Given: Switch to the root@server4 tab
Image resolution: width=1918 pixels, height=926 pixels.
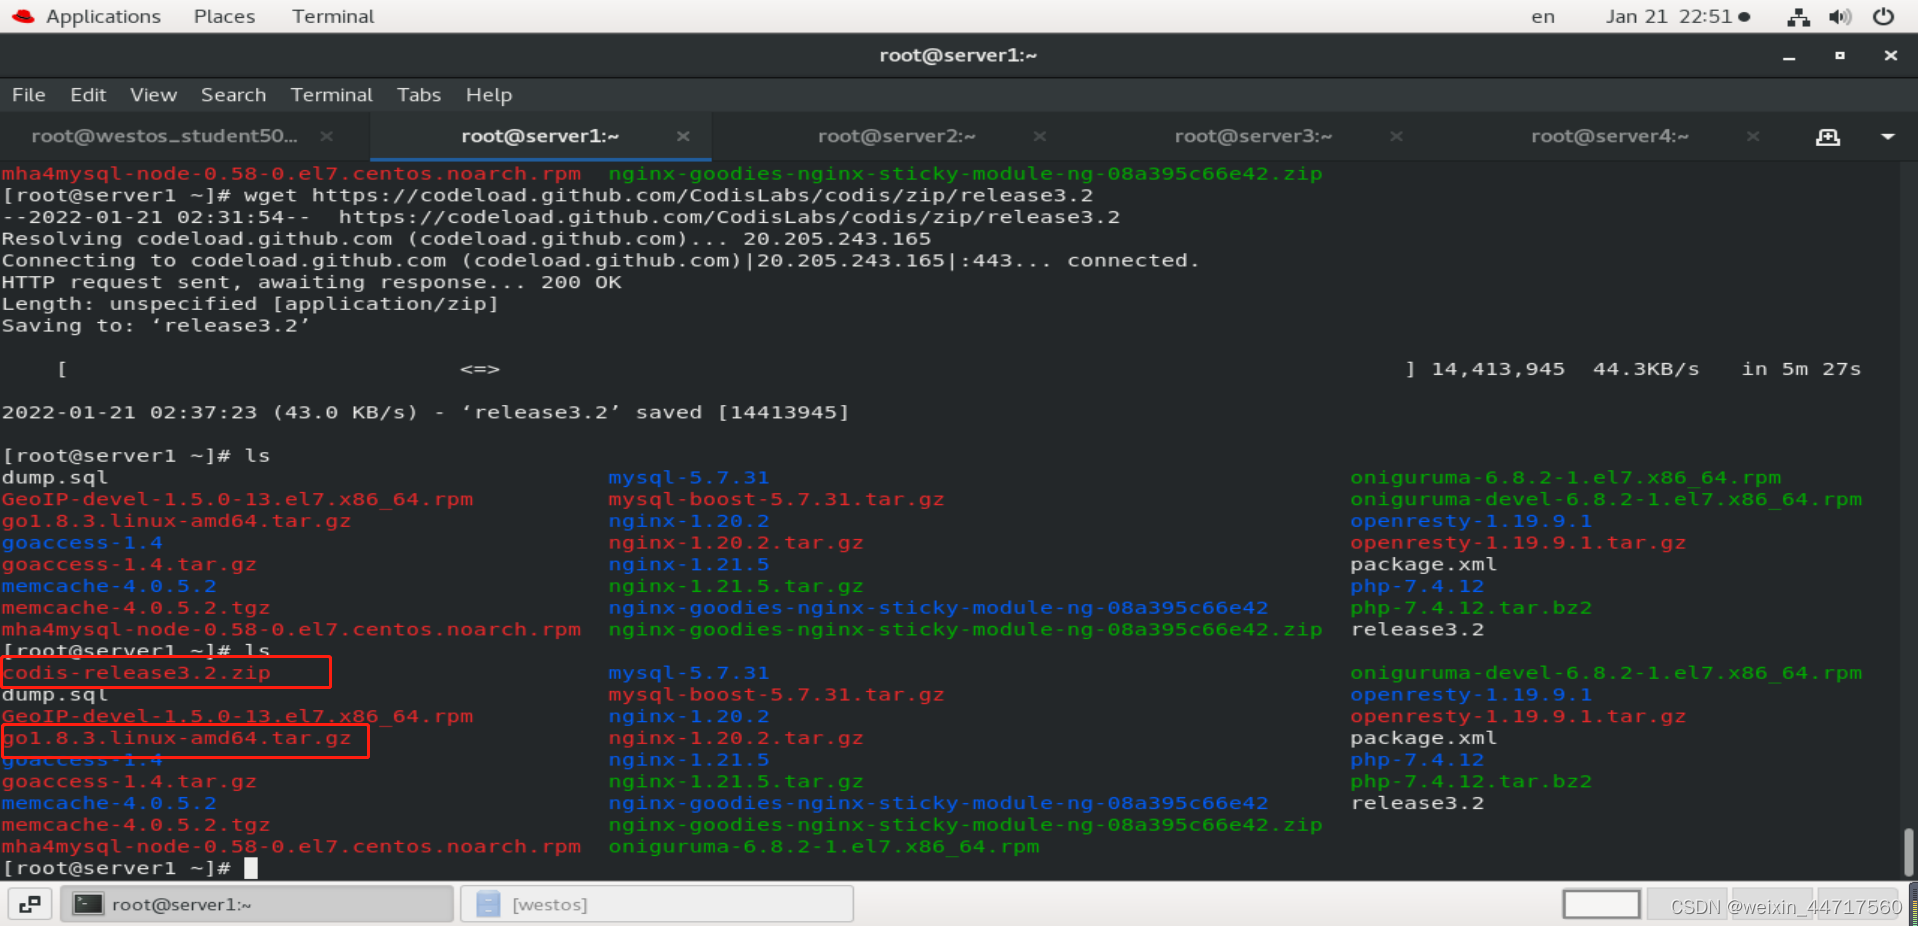Looking at the screenshot, I should pyautogui.click(x=1610, y=136).
